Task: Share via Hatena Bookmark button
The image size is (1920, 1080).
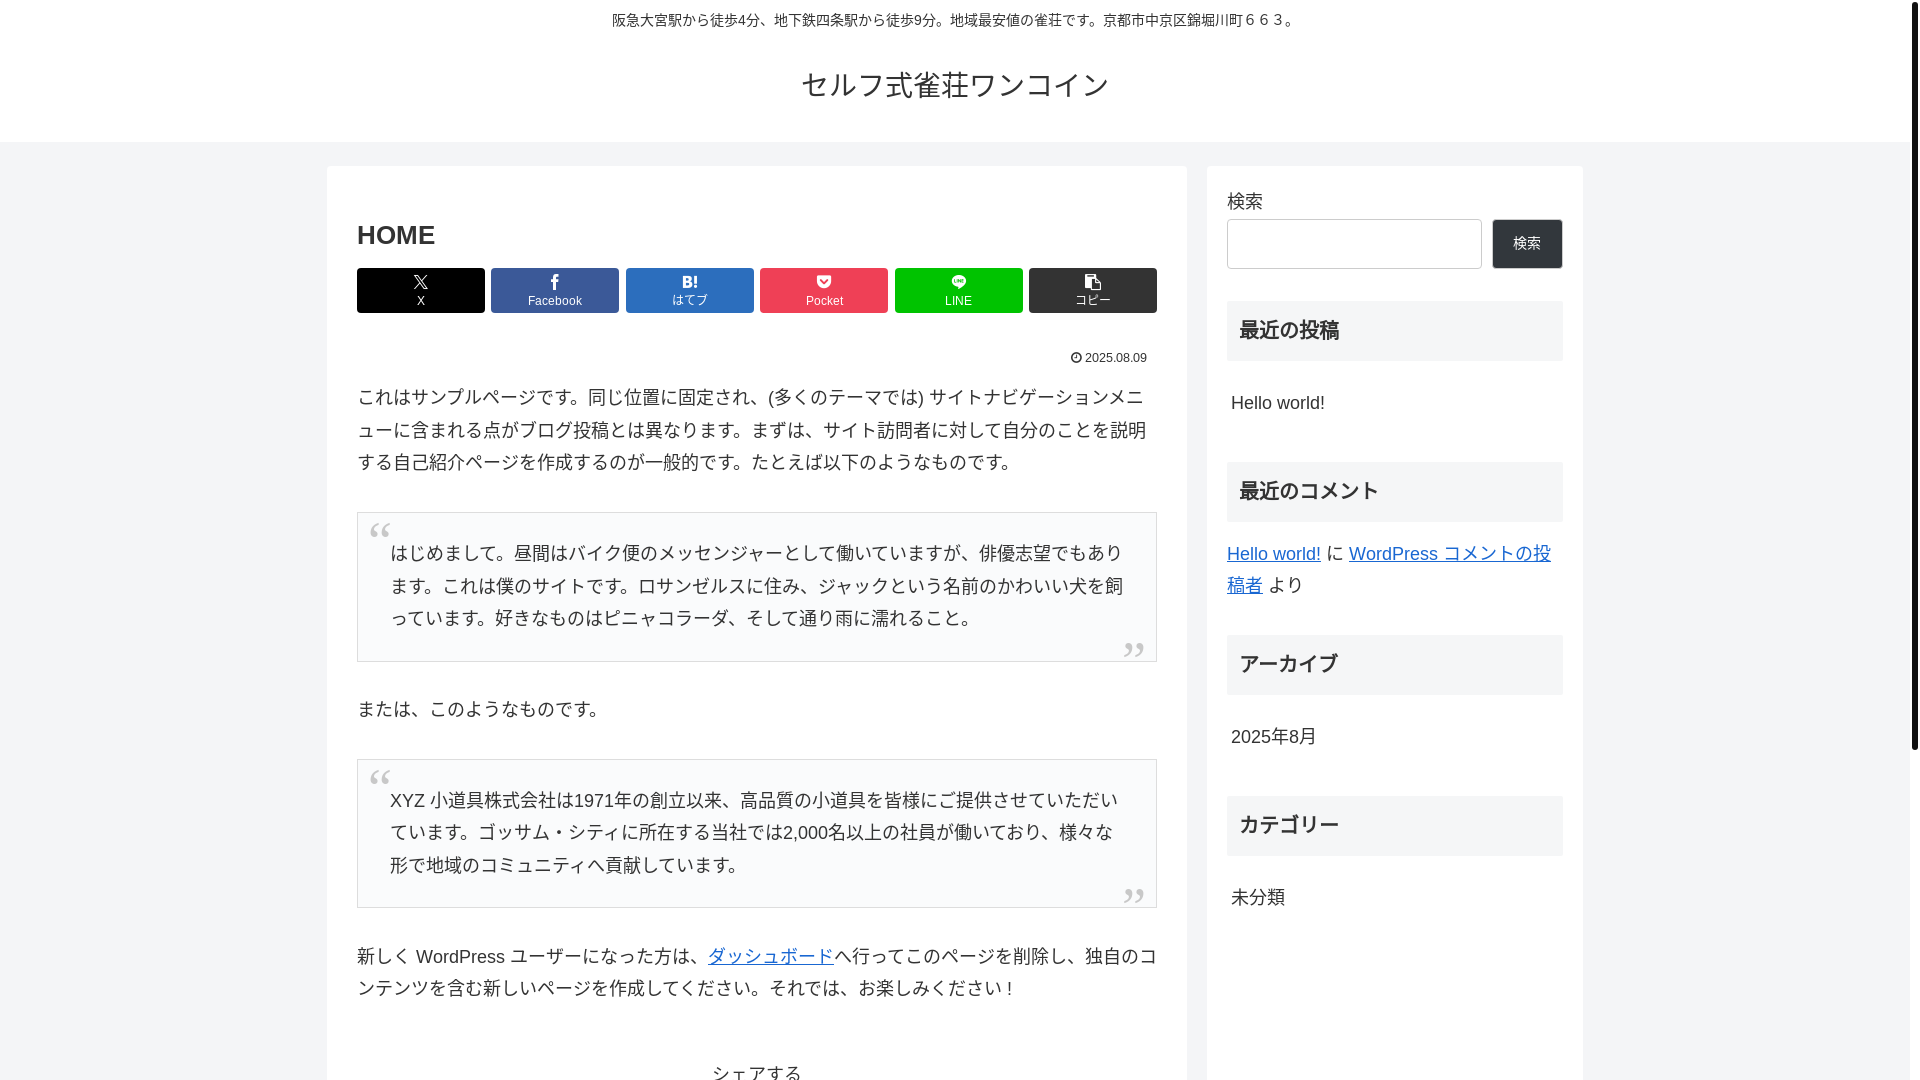Action: click(x=690, y=290)
